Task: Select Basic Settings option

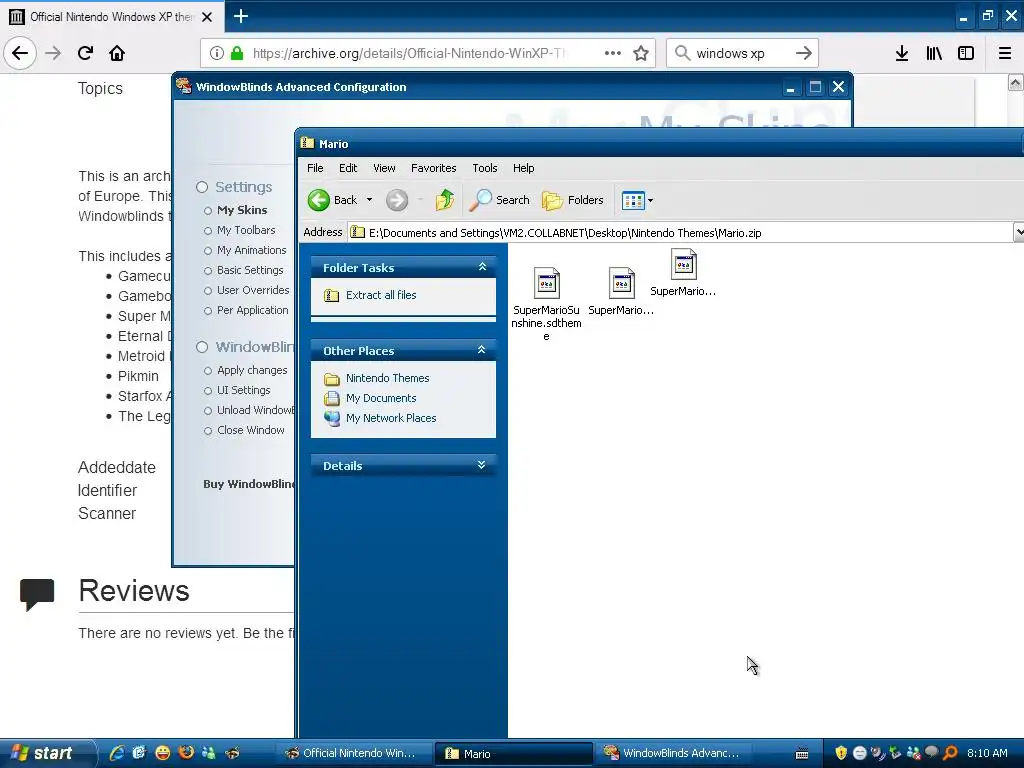Action: (x=243, y=270)
